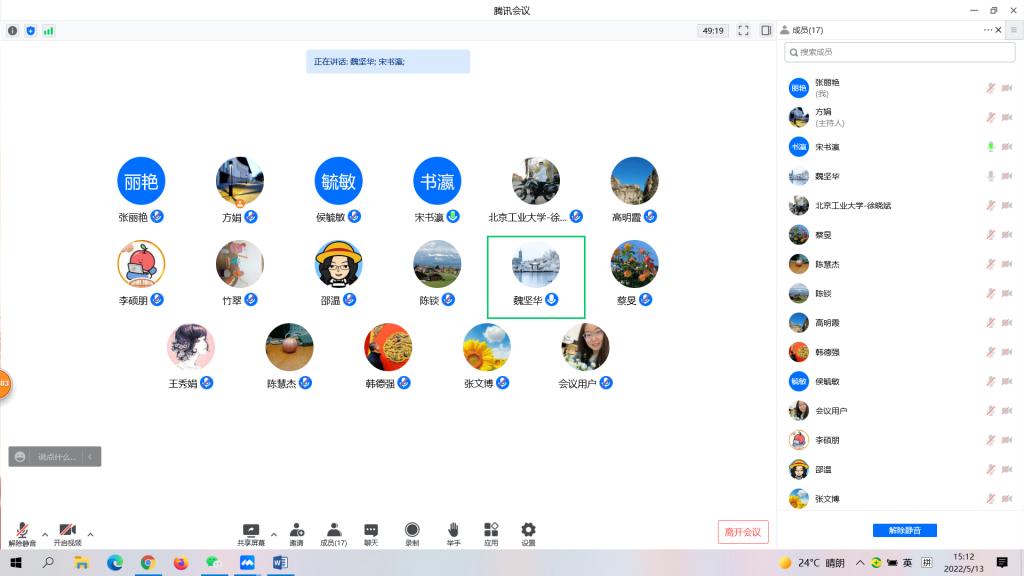Image resolution: width=1024 pixels, height=576 pixels.
Task: Expand share options arrow beside 共享屏幕
Action: pyautogui.click(x=273, y=534)
